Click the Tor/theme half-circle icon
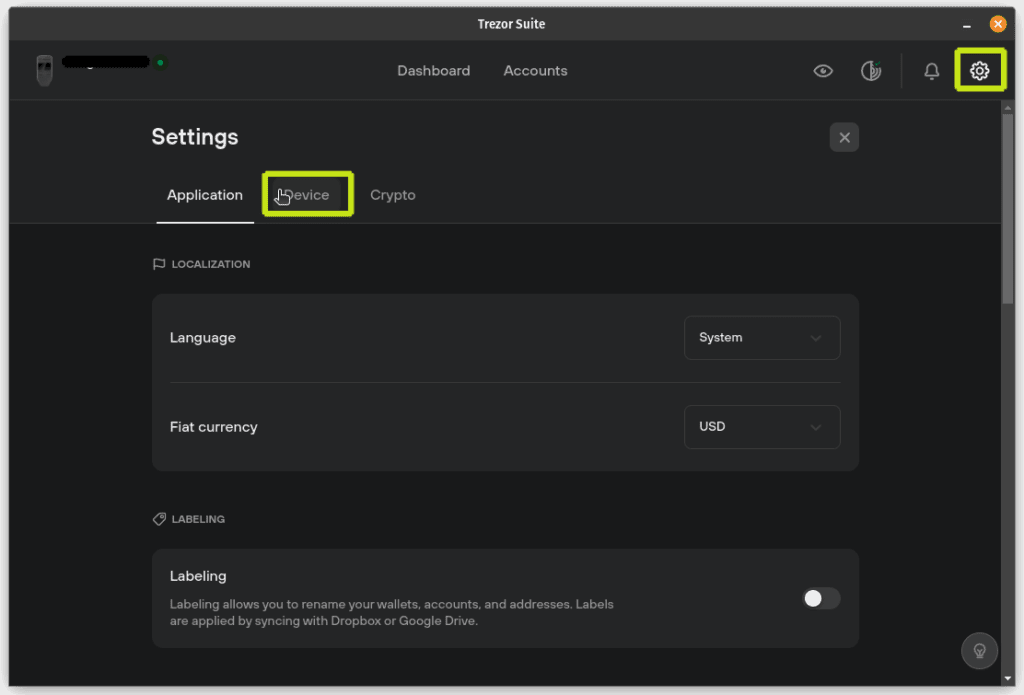The image size is (1024, 695). tap(871, 71)
